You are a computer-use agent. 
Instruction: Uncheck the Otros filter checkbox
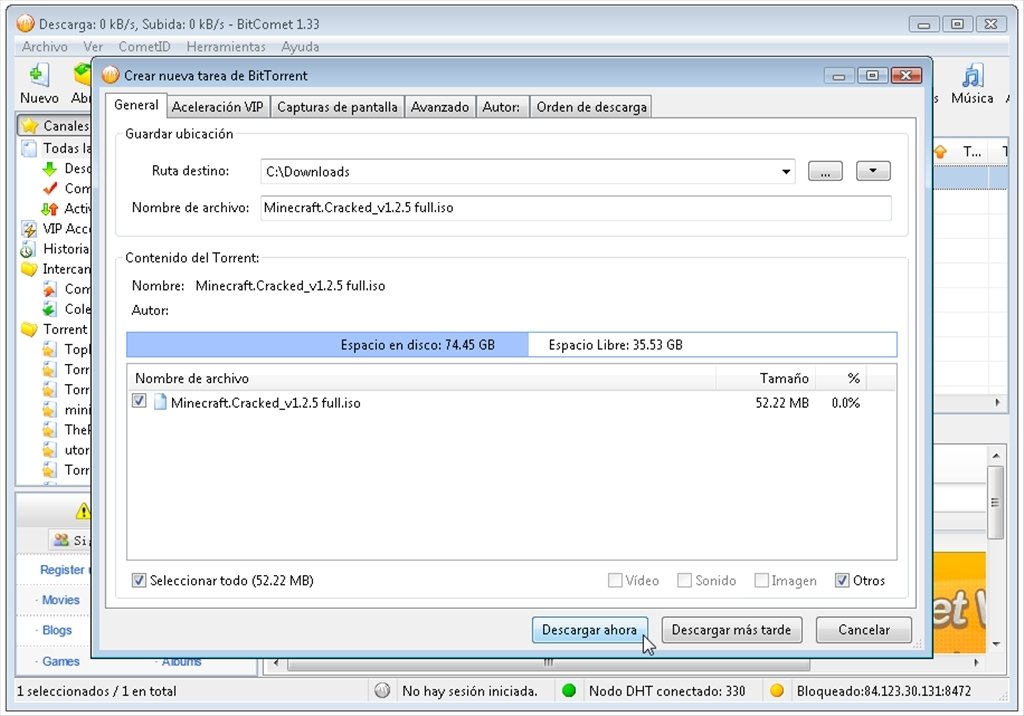coord(842,580)
